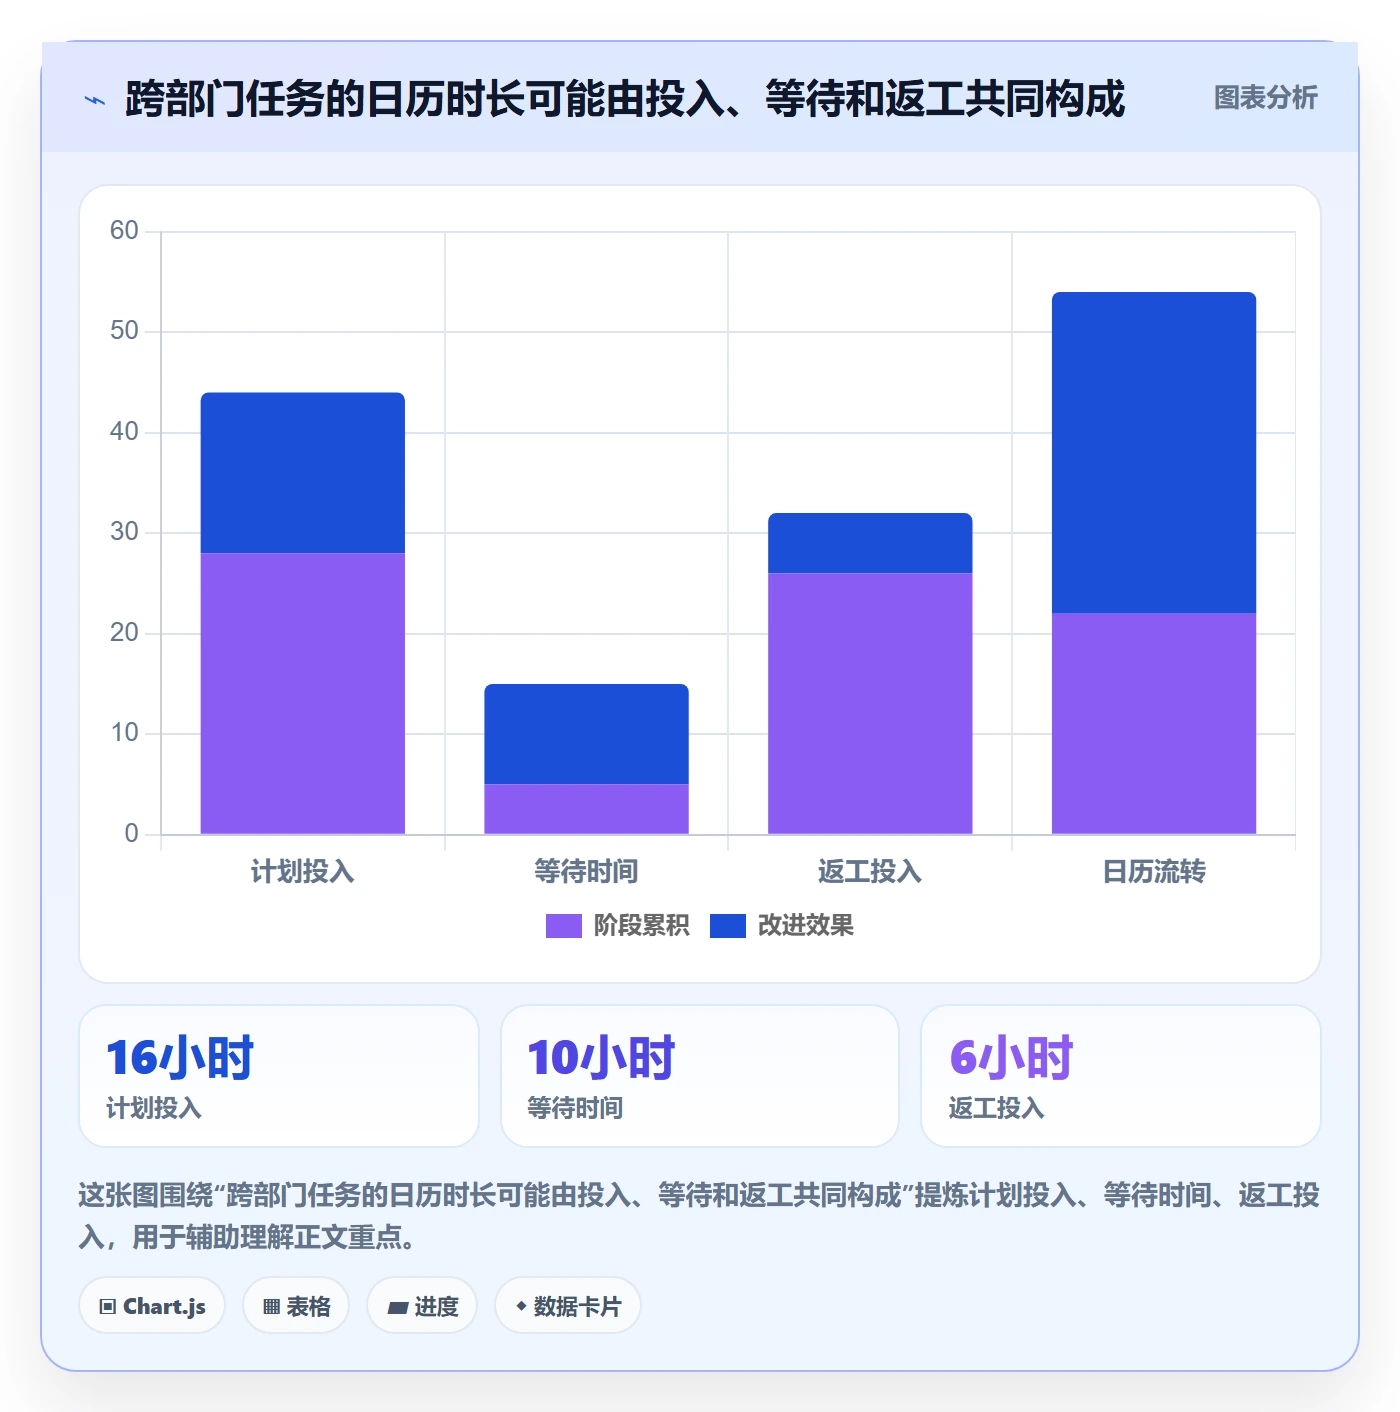Select the purple segment of the 等待时间 bar

(x=587, y=809)
